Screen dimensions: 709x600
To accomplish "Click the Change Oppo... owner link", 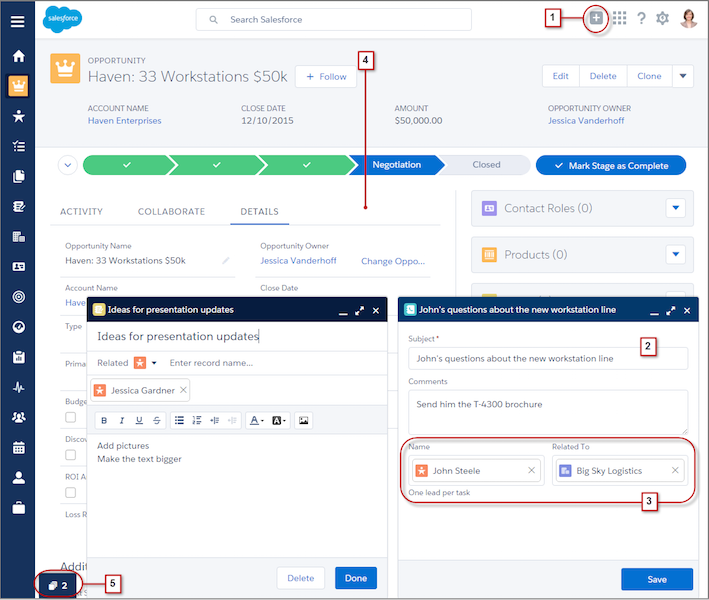I will coord(393,261).
